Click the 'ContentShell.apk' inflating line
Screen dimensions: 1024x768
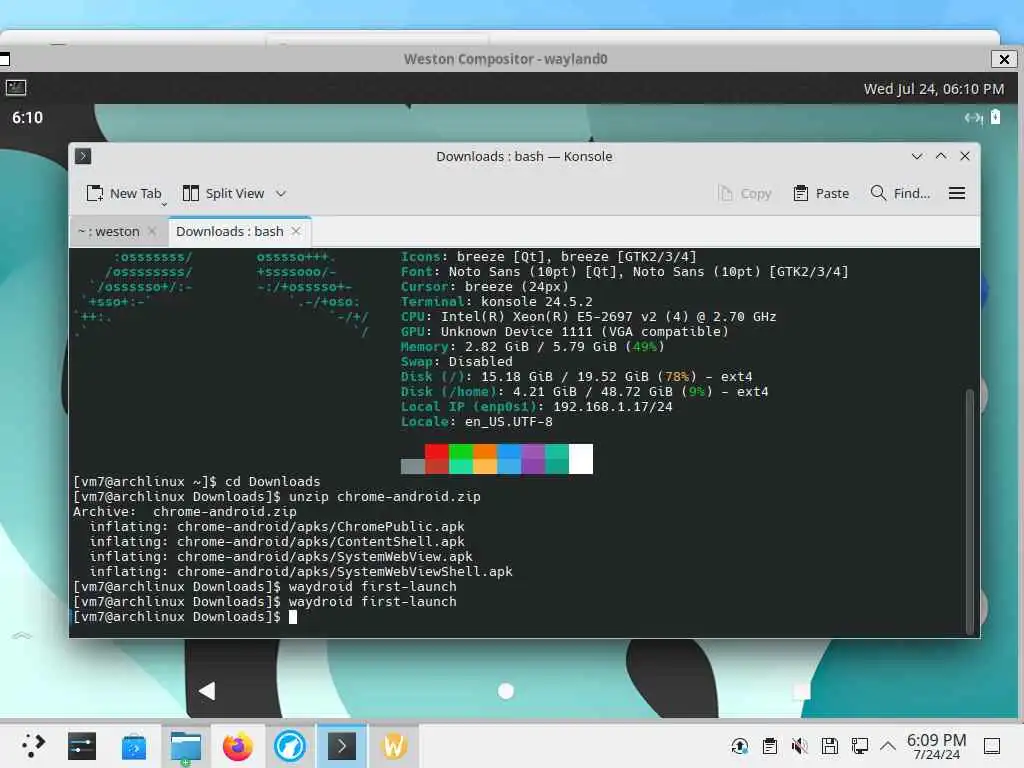click(x=277, y=541)
